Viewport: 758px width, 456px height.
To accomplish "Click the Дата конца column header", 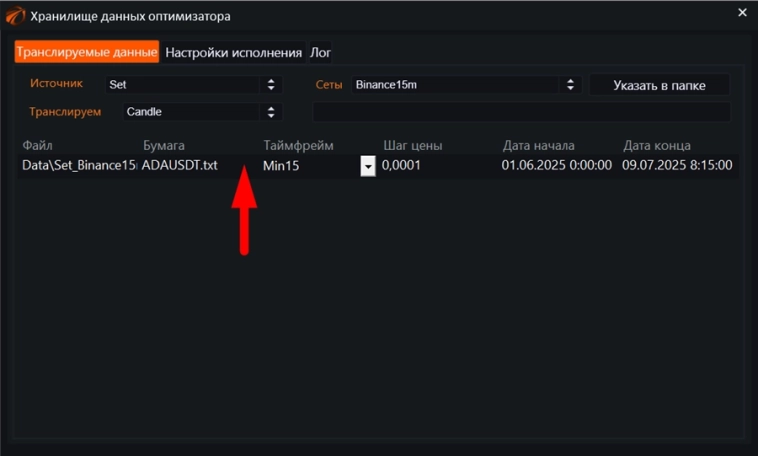I will point(656,146).
